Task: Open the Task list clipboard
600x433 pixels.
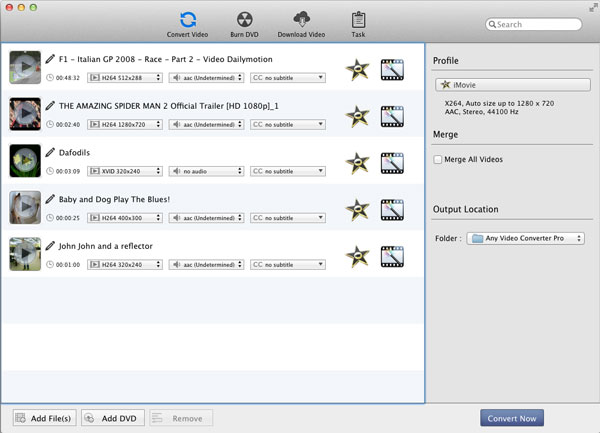Action: [358, 25]
